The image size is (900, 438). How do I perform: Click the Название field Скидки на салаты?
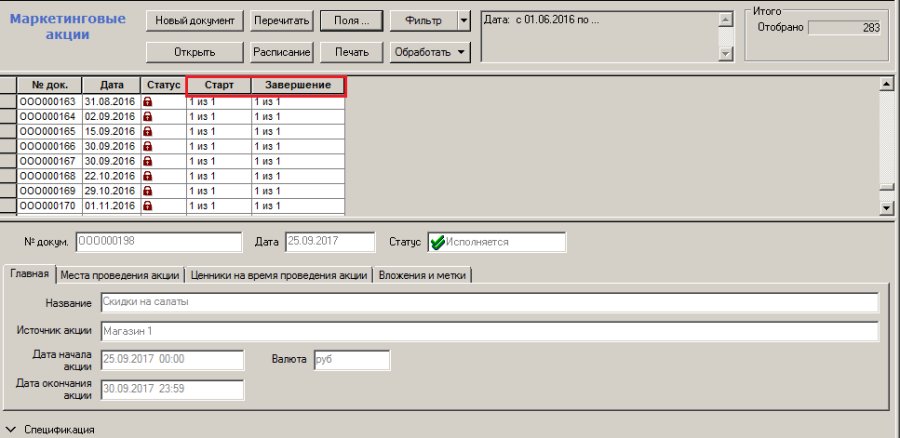(490, 302)
